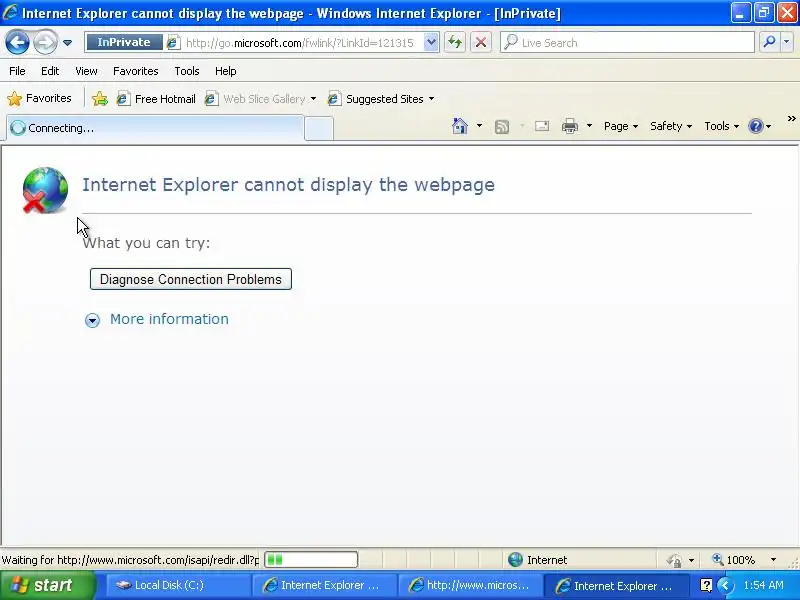
Task: Click the Waiting for microsoft.com status text
Action: 131,560
